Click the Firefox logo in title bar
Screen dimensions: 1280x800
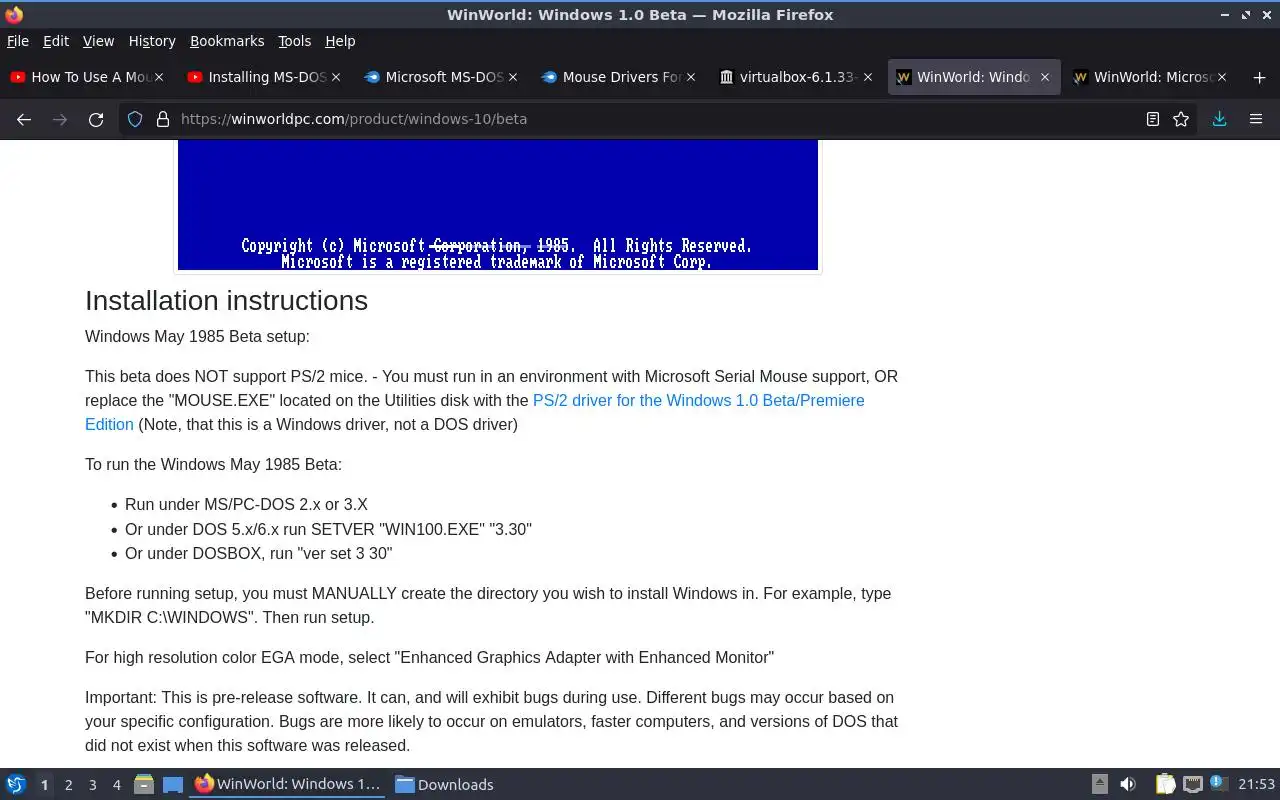click(x=14, y=14)
